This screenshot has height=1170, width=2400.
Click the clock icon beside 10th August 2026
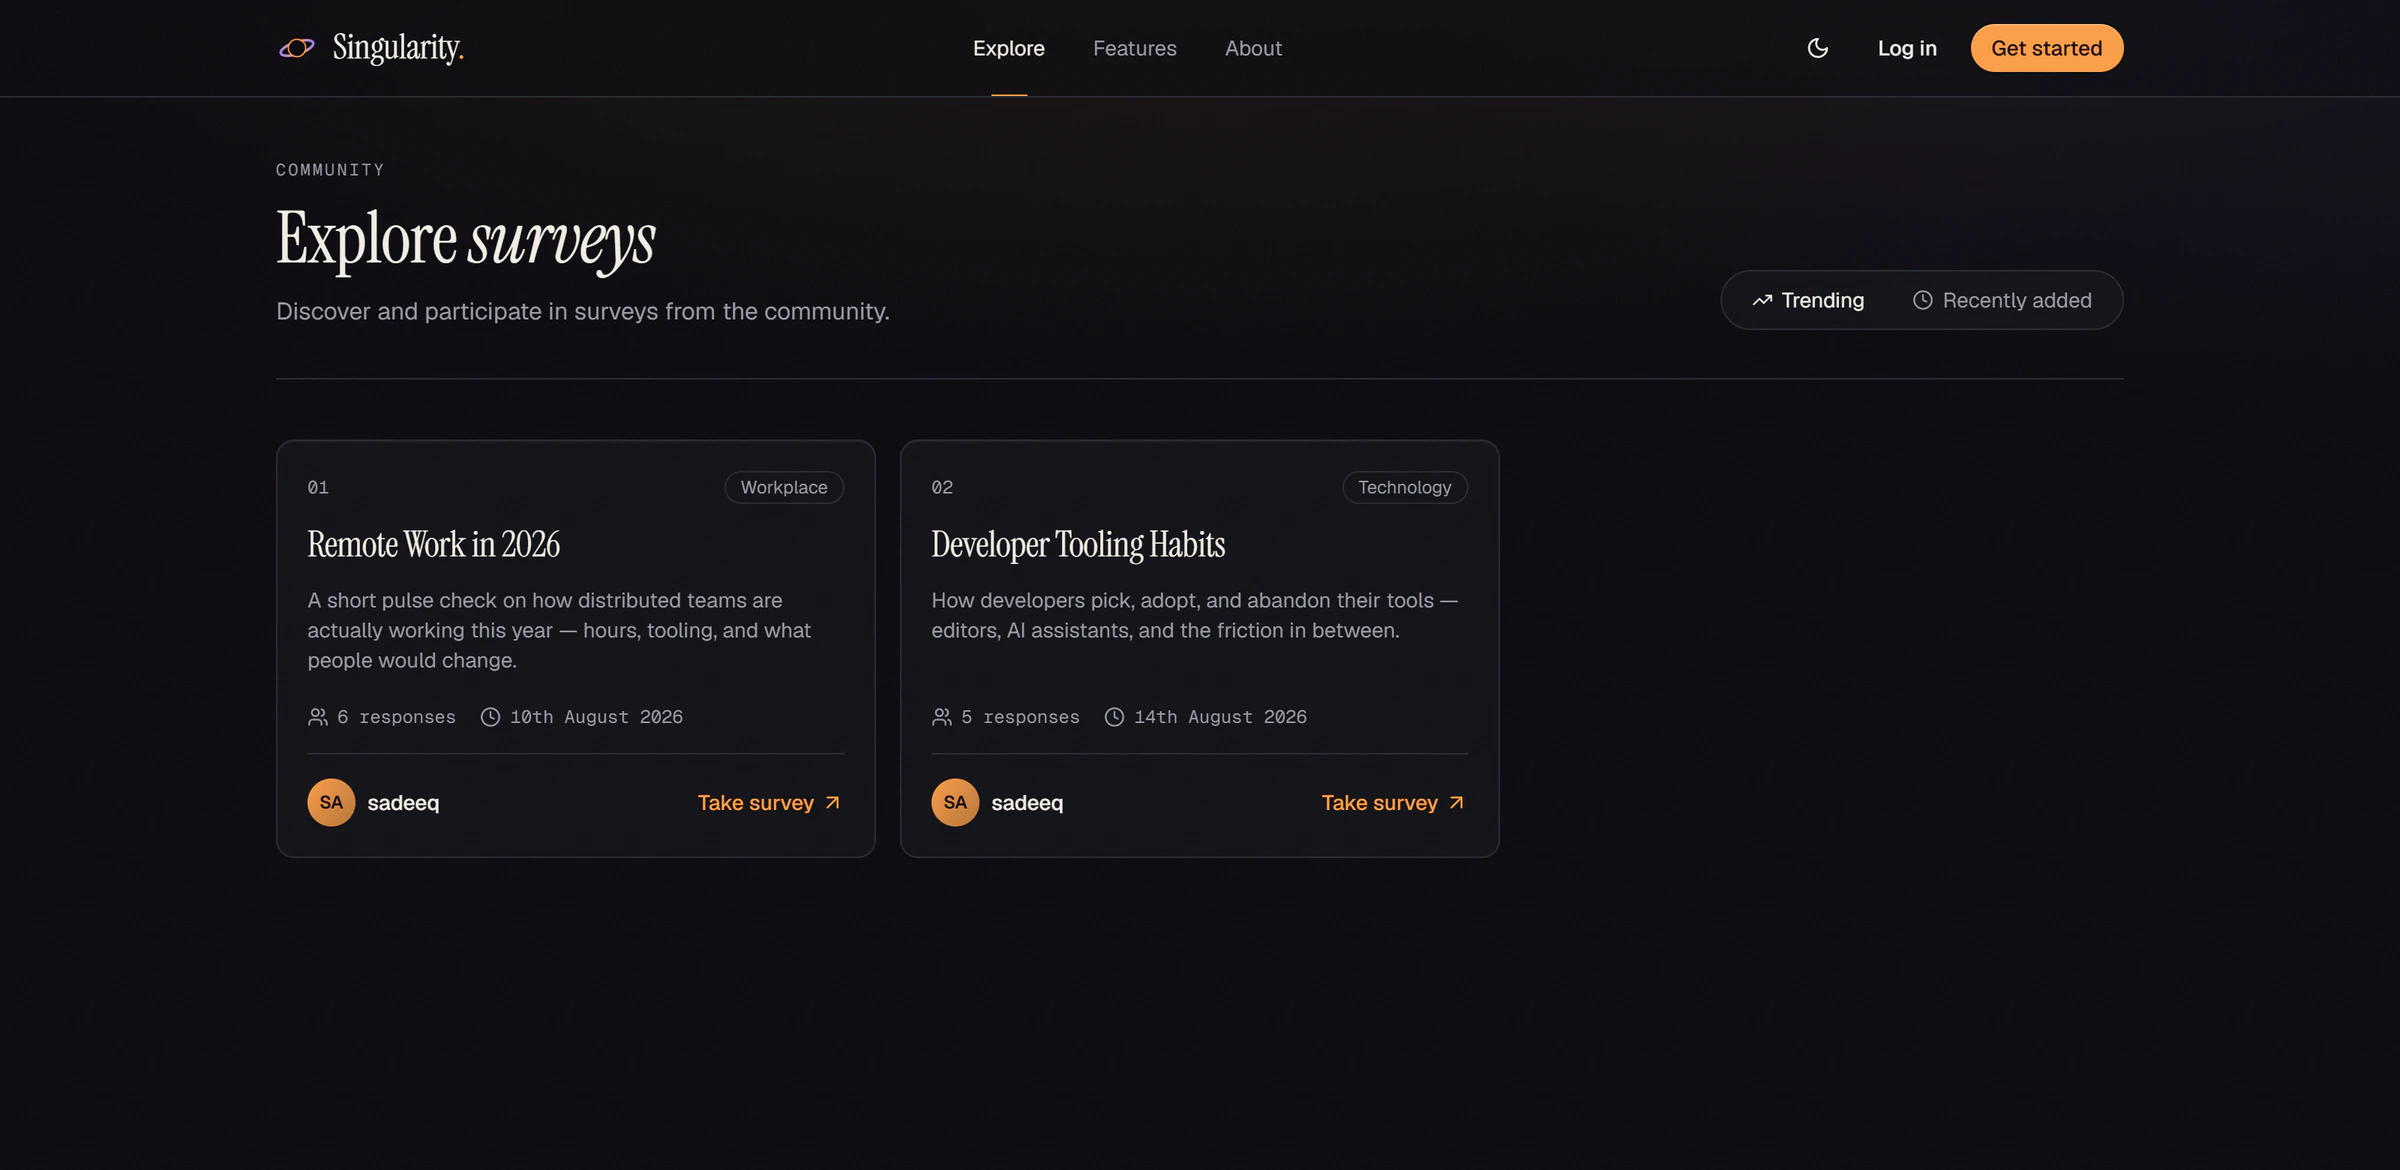[x=490, y=716]
